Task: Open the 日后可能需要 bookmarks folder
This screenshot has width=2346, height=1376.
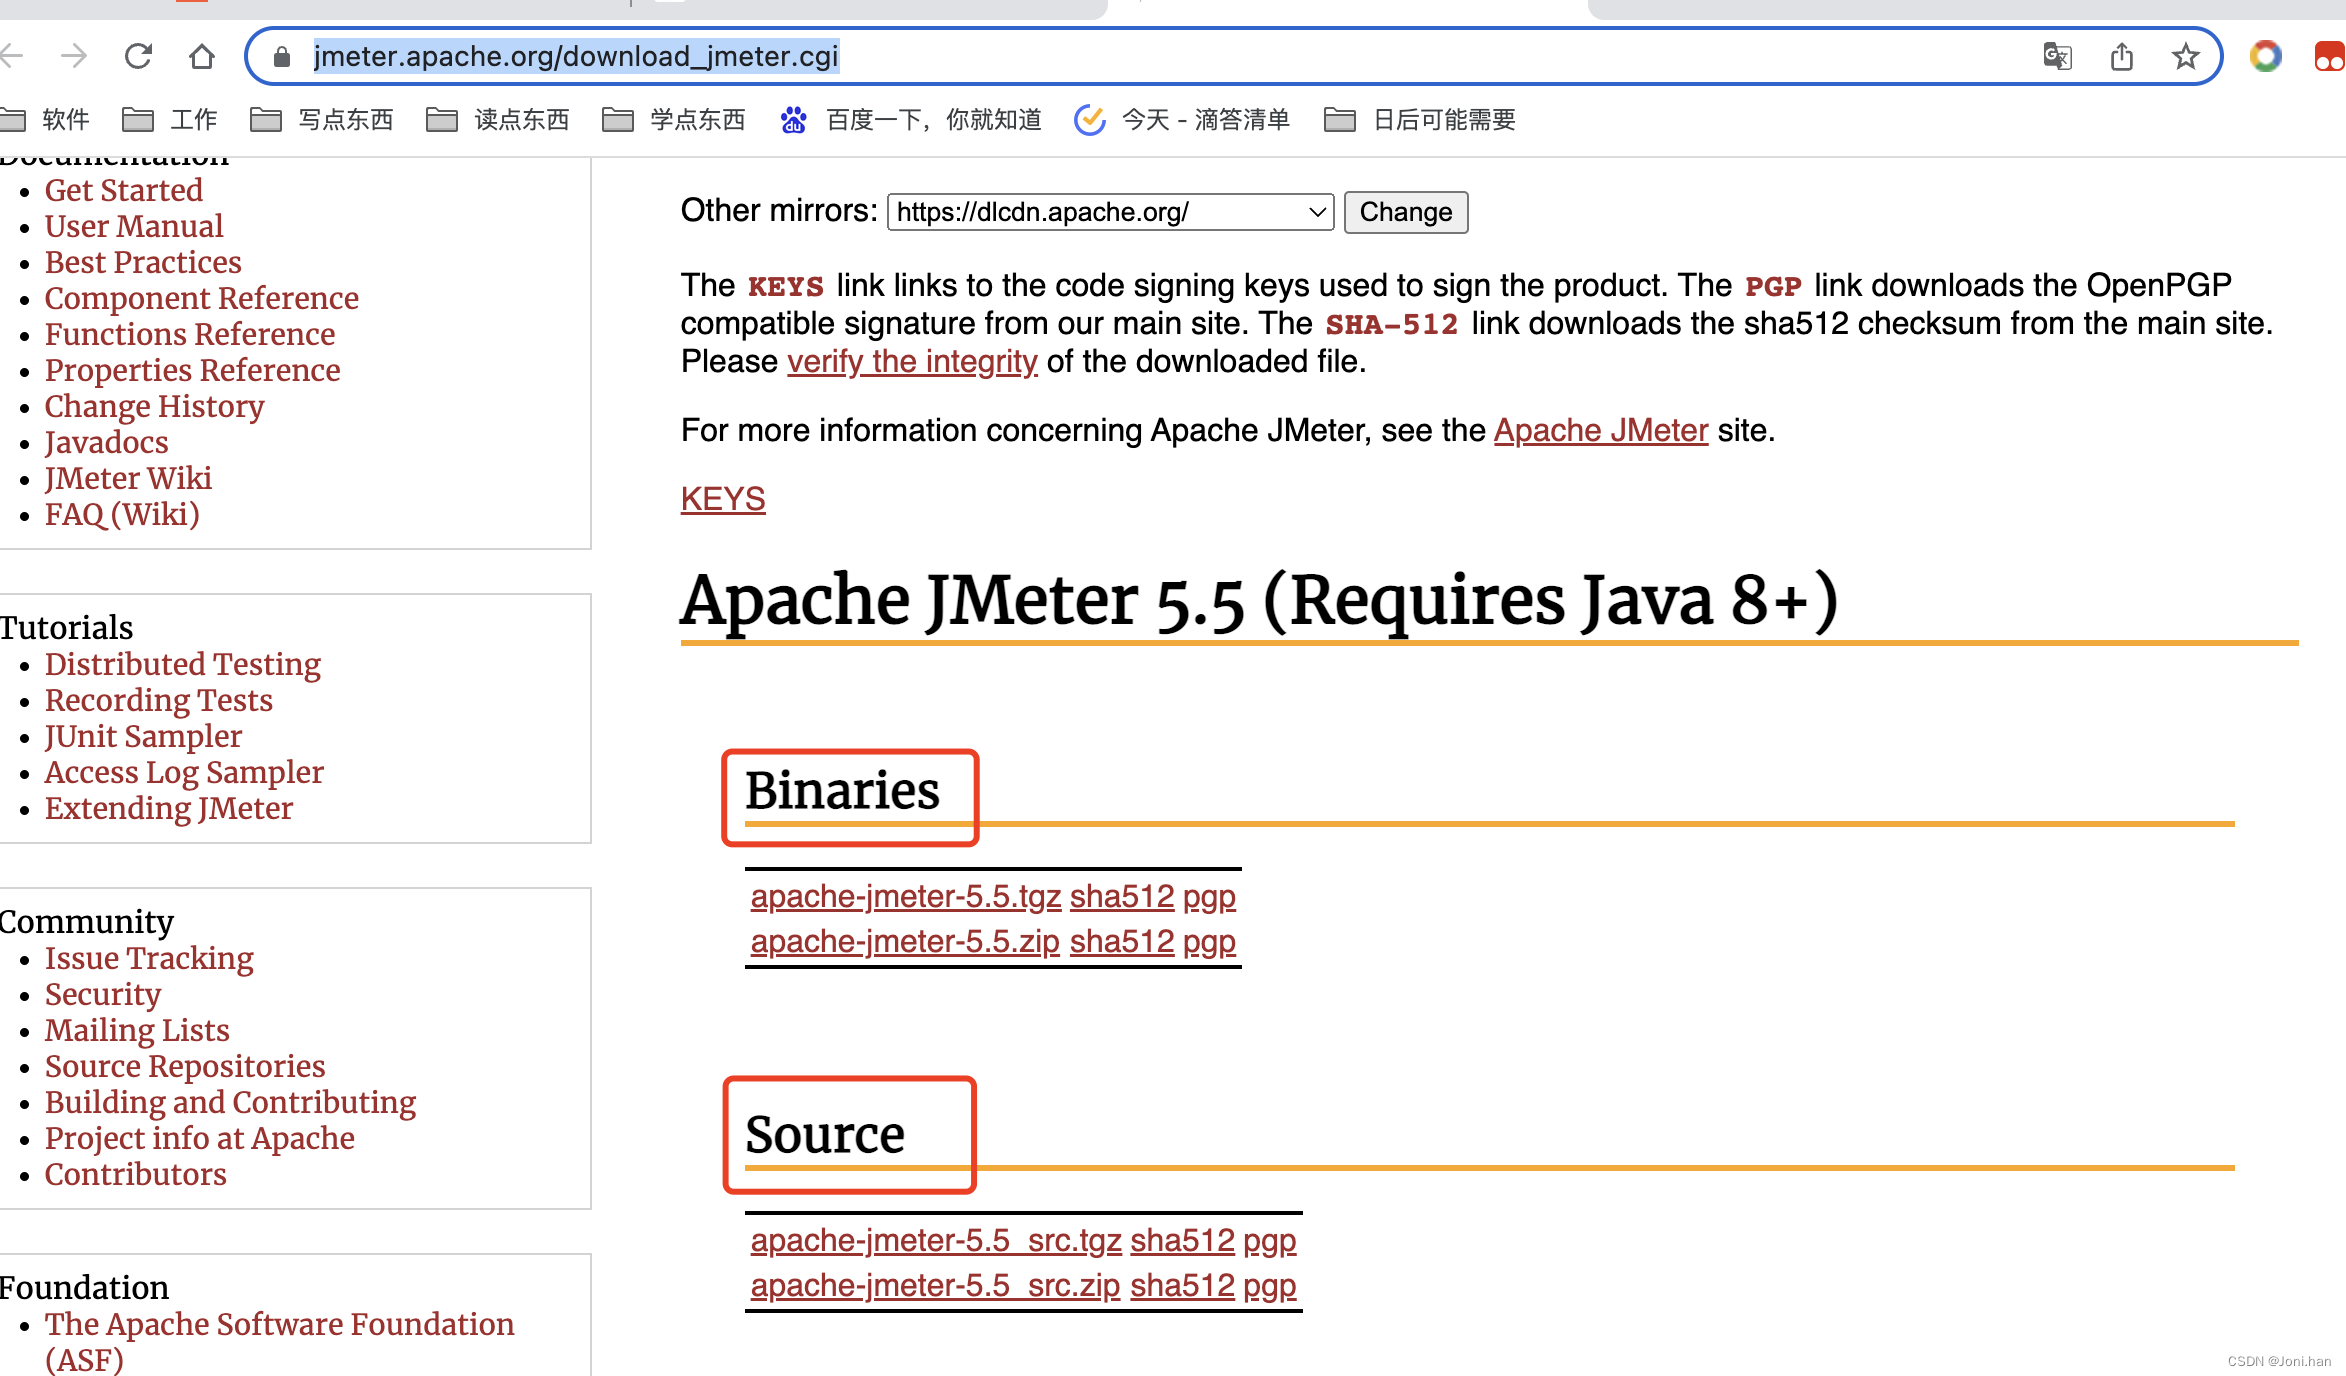Action: pyautogui.click(x=1419, y=120)
